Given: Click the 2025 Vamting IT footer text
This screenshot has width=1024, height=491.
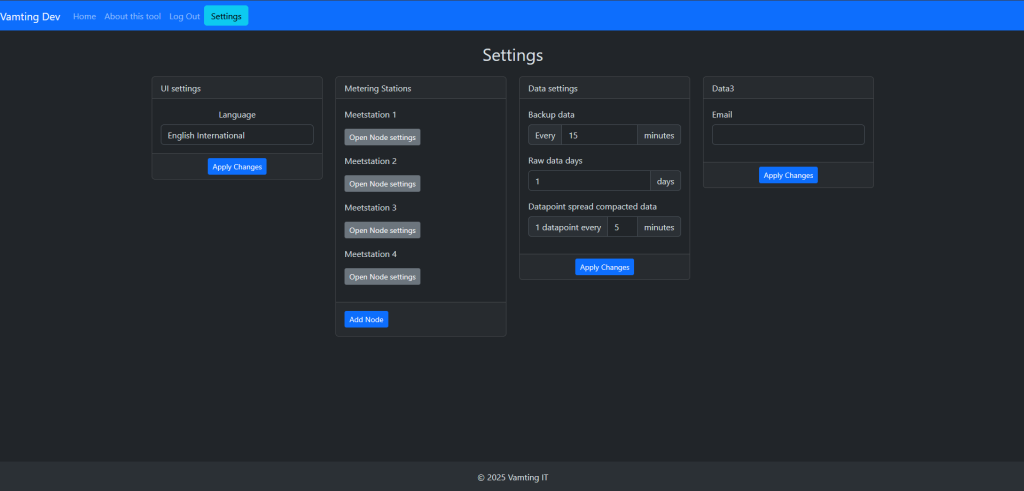Looking at the screenshot, I should click(x=512, y=477).
